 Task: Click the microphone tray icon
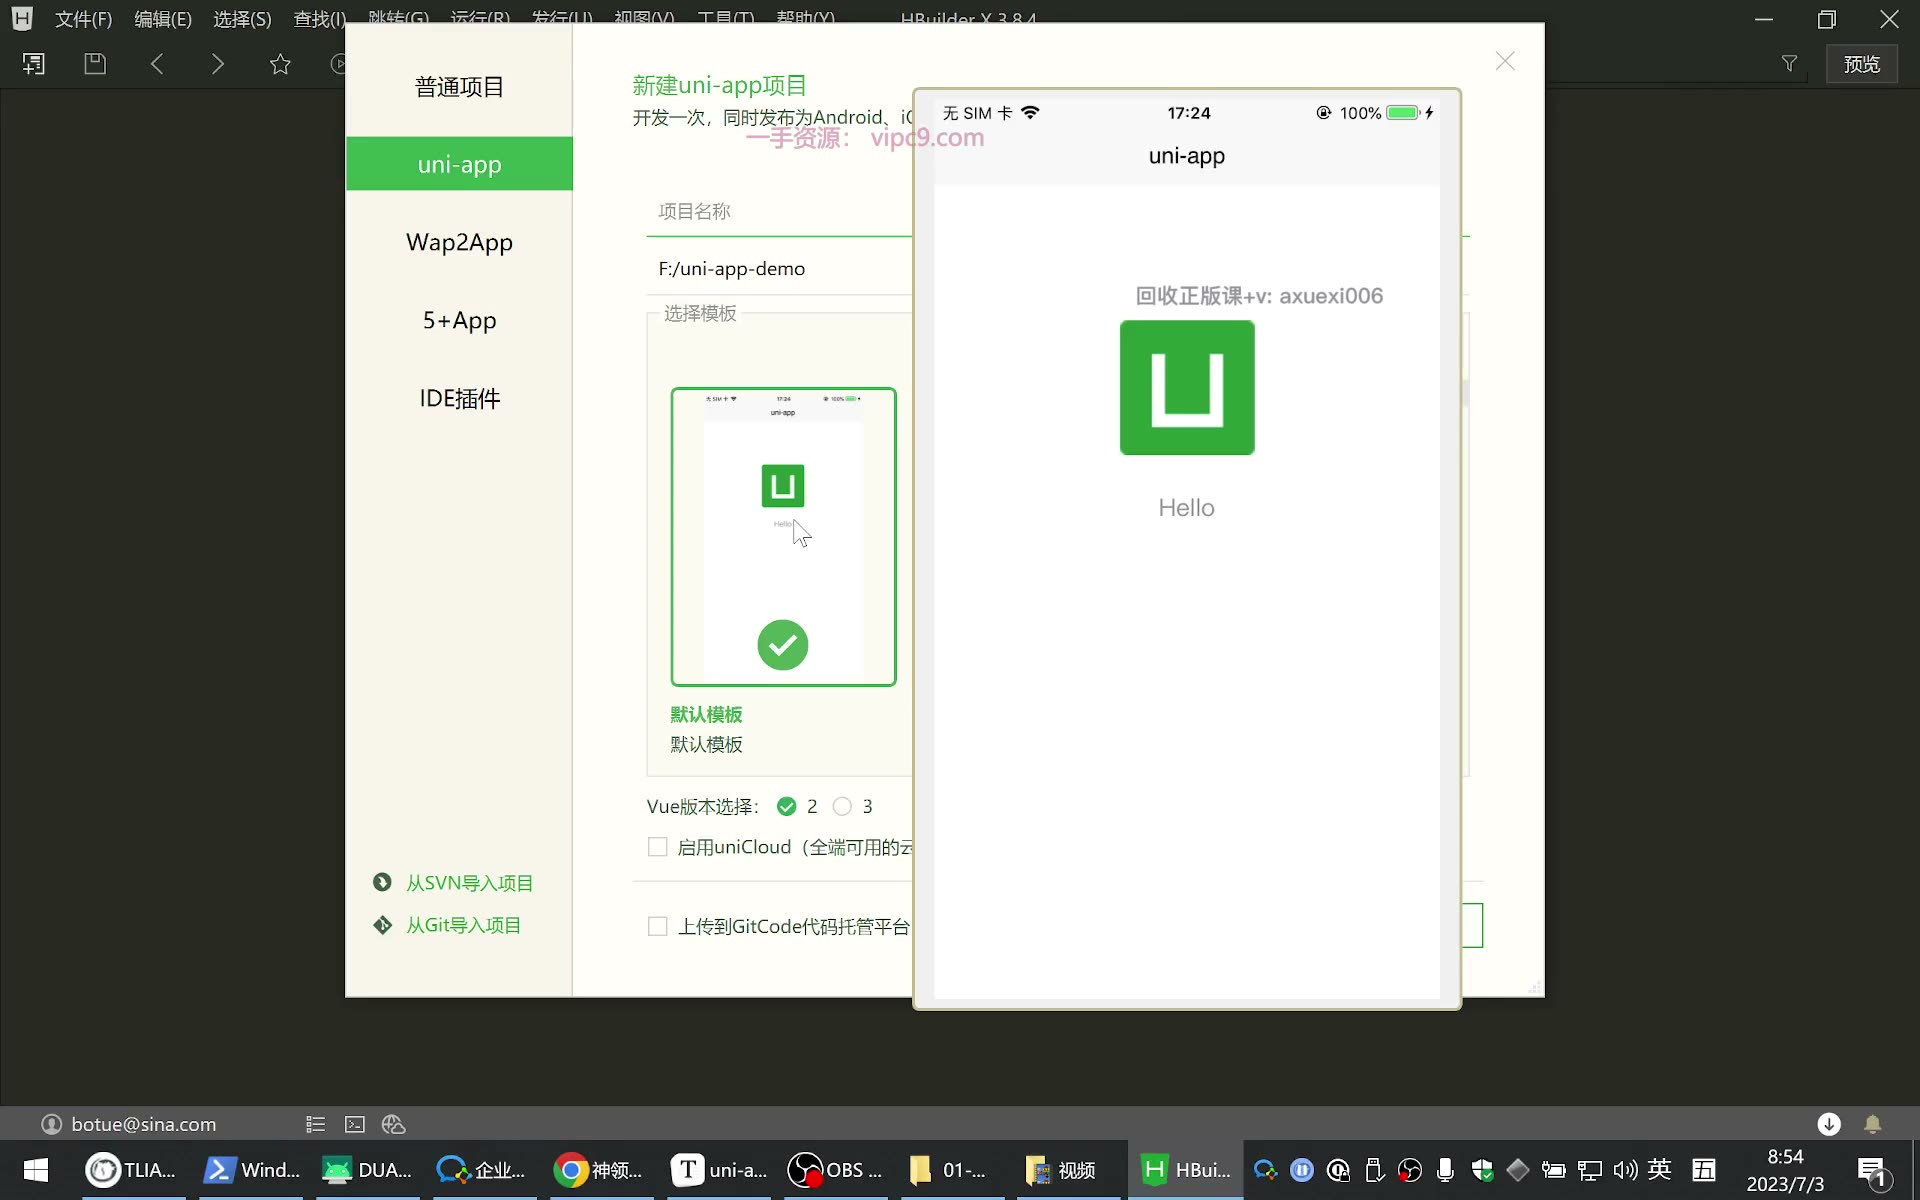(1445, 1170)
